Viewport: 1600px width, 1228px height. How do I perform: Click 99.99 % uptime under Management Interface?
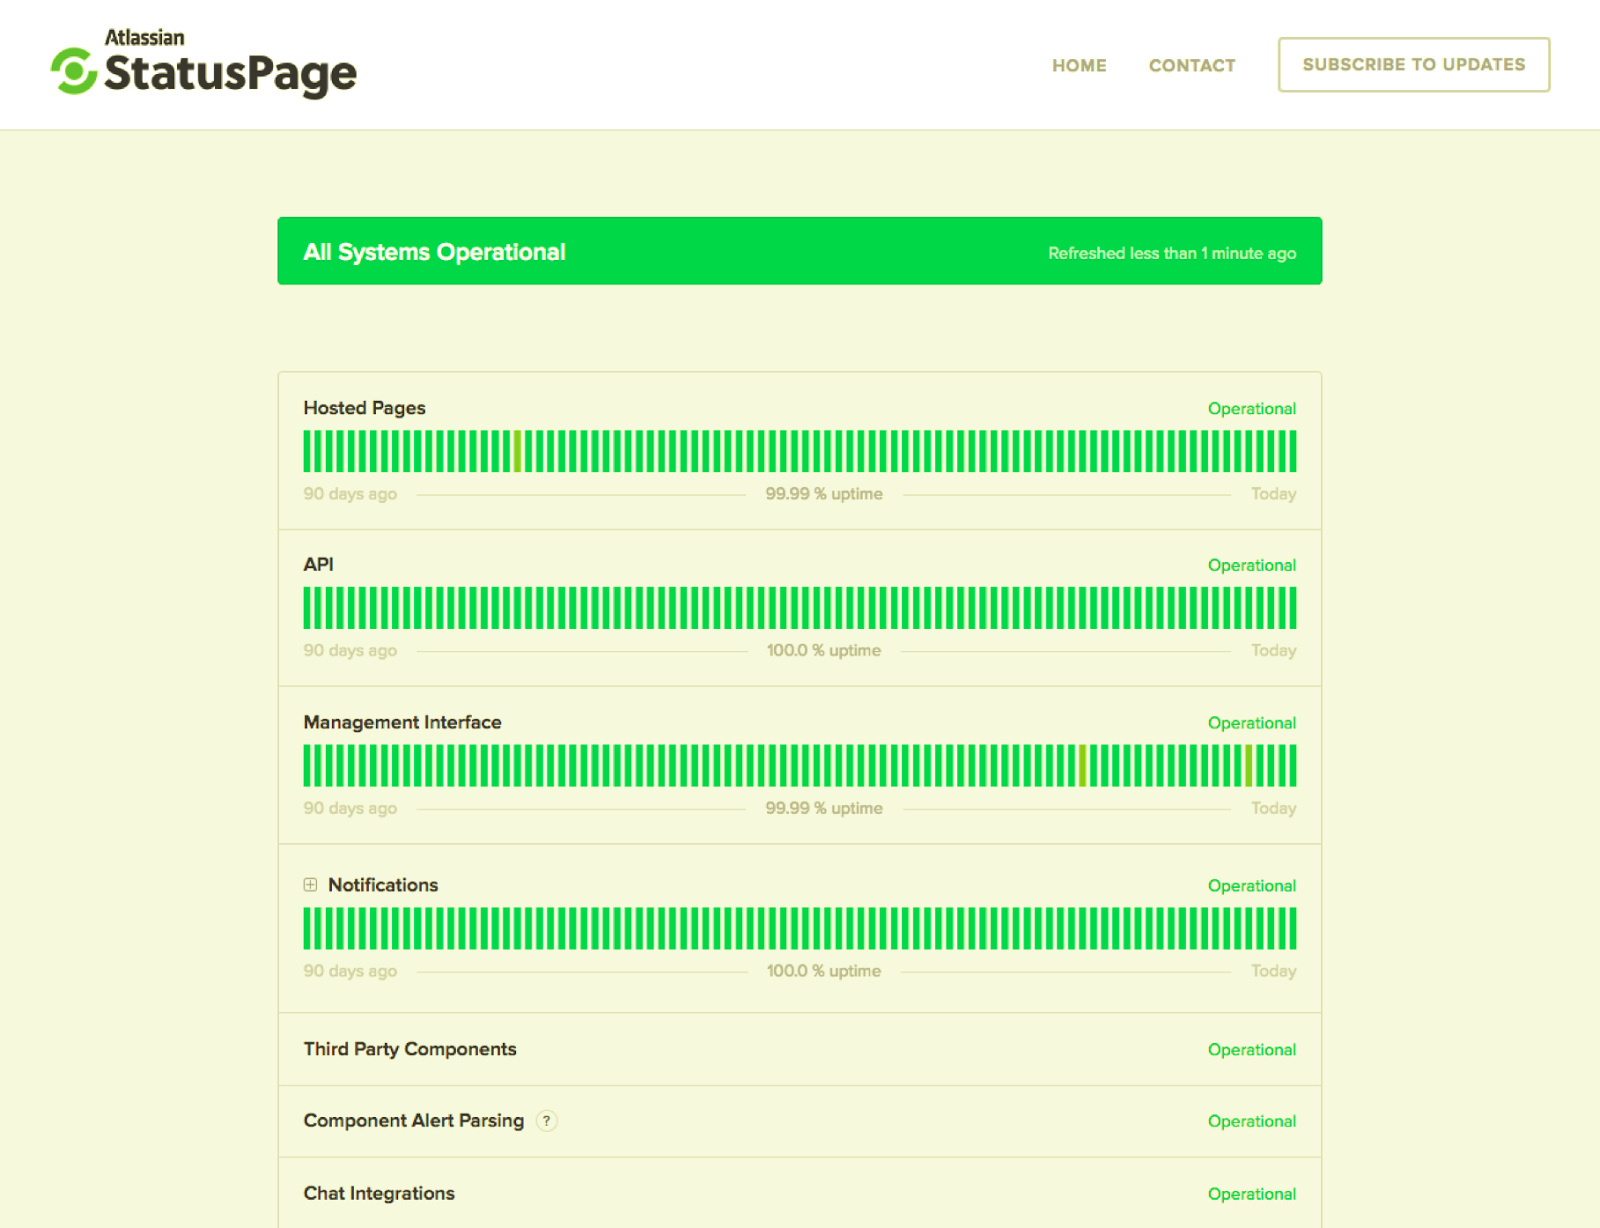(824, 808)
